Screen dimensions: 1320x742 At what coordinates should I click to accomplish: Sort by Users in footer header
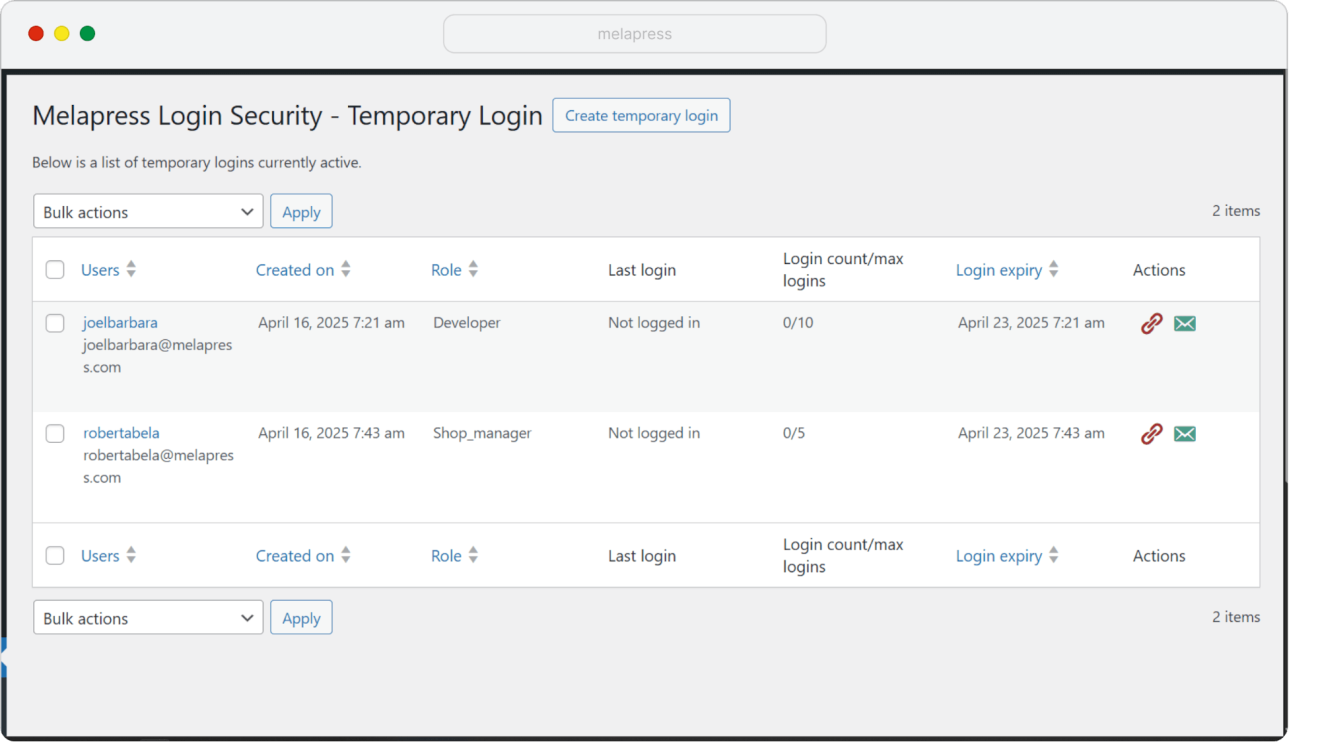pyautogui.click(x=100, y=556)
